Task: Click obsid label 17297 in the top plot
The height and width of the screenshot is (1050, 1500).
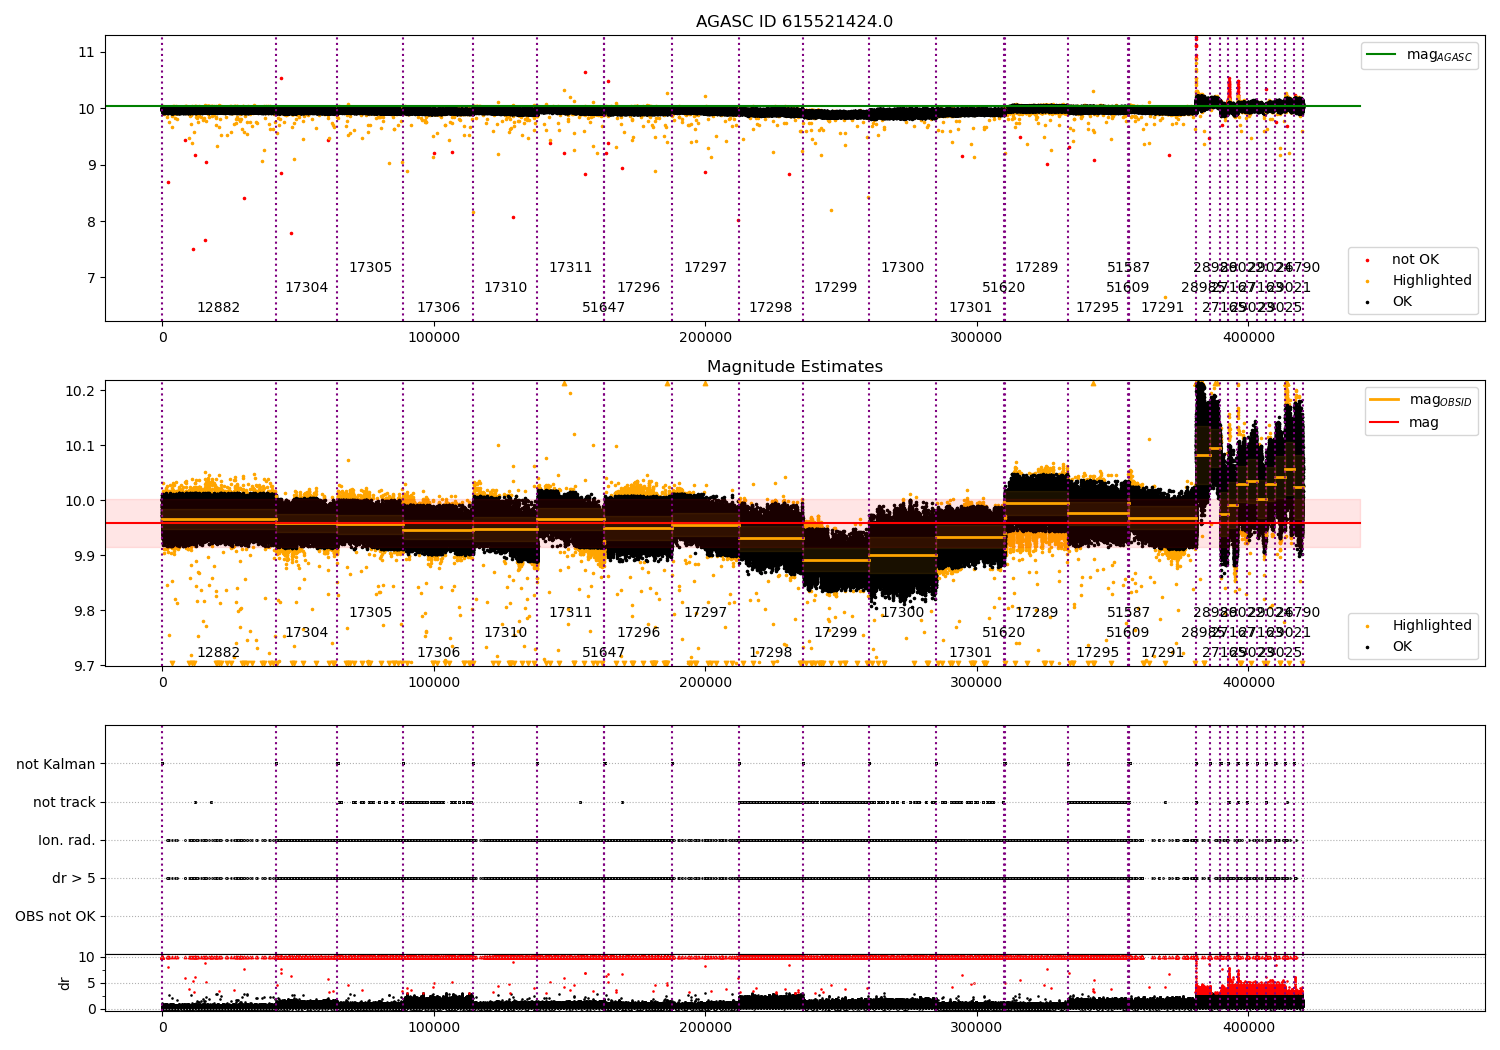Action: (705, 268)
